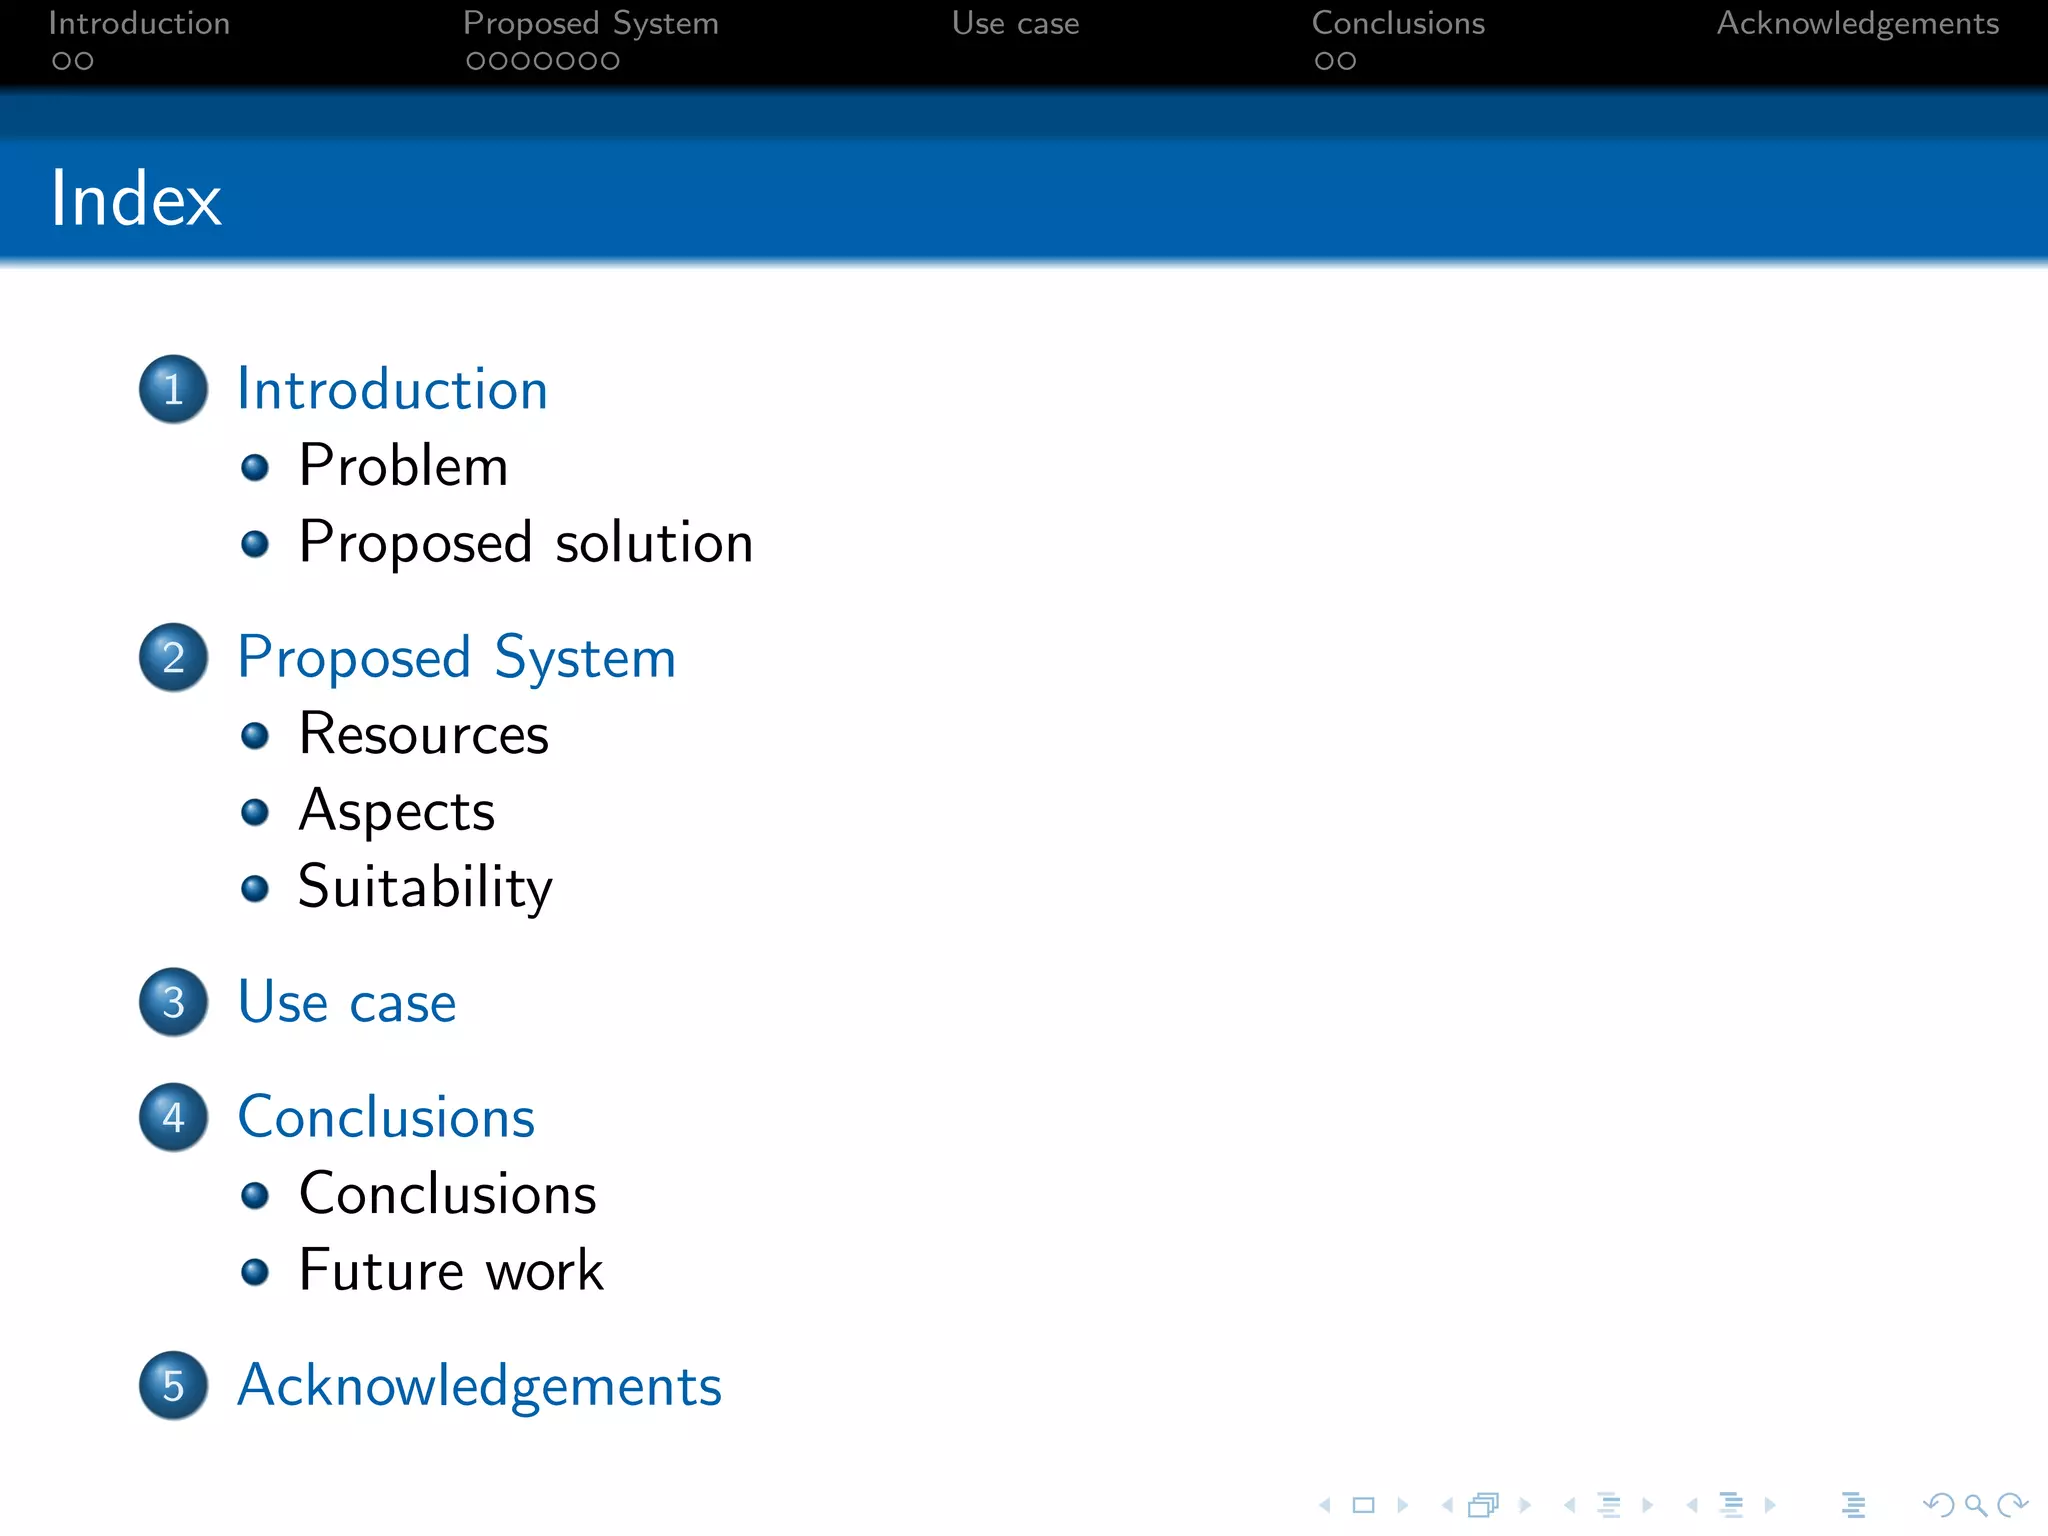Open the Future work subsection entry
The height and width of the screenshot is (1536, 2048).
pyautogui.click(x=451, y=1270)
